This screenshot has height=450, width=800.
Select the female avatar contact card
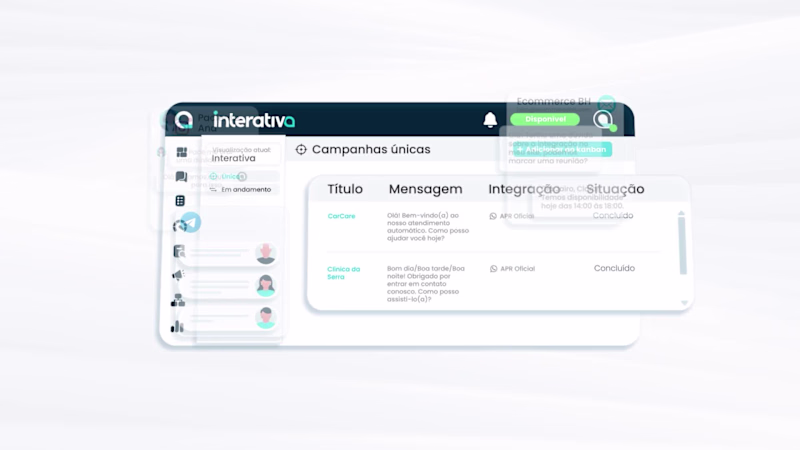[230, 285]
